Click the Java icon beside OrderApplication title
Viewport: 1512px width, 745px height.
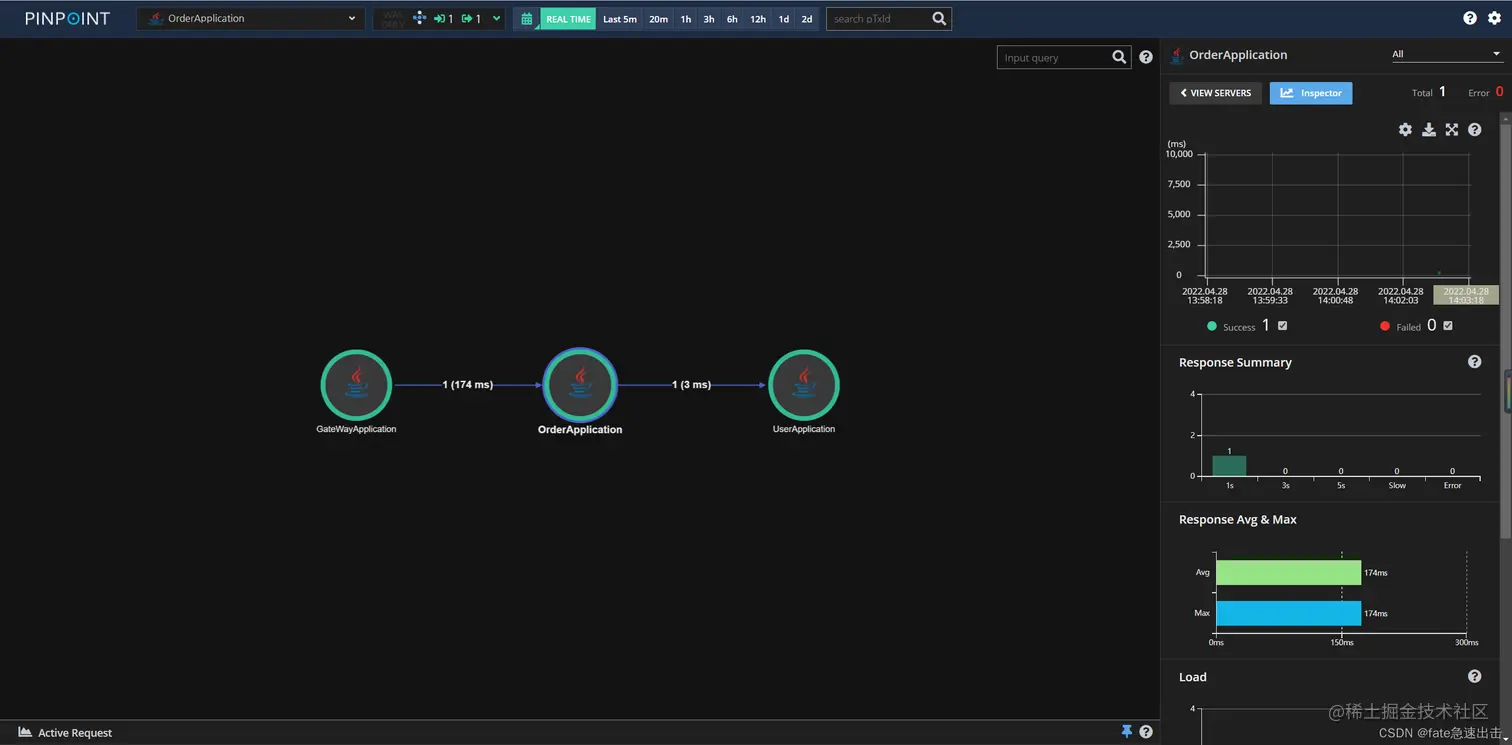click(x=1177, y=55)
